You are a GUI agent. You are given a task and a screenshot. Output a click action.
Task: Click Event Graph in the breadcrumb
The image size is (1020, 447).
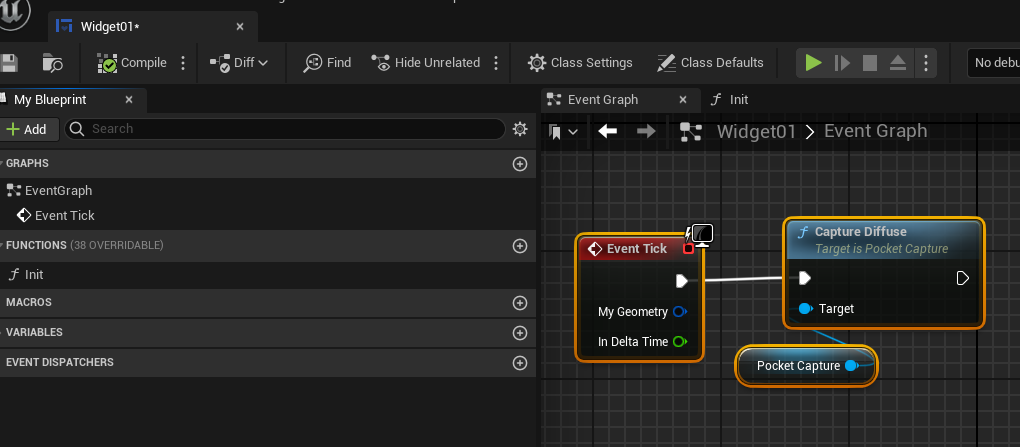(x=876, y=131)
